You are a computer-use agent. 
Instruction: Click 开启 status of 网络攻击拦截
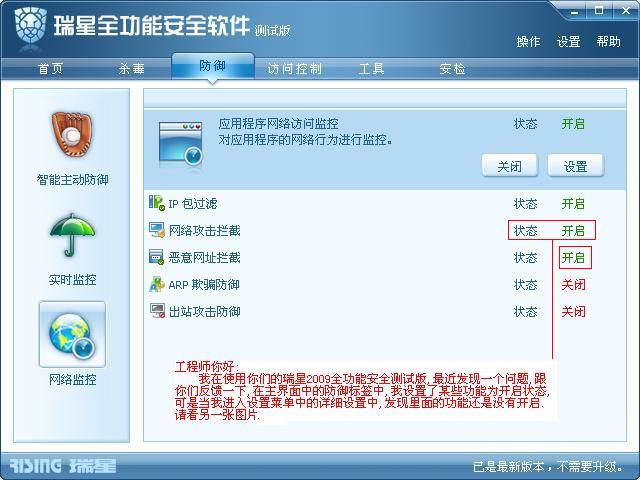coord(573,231)
